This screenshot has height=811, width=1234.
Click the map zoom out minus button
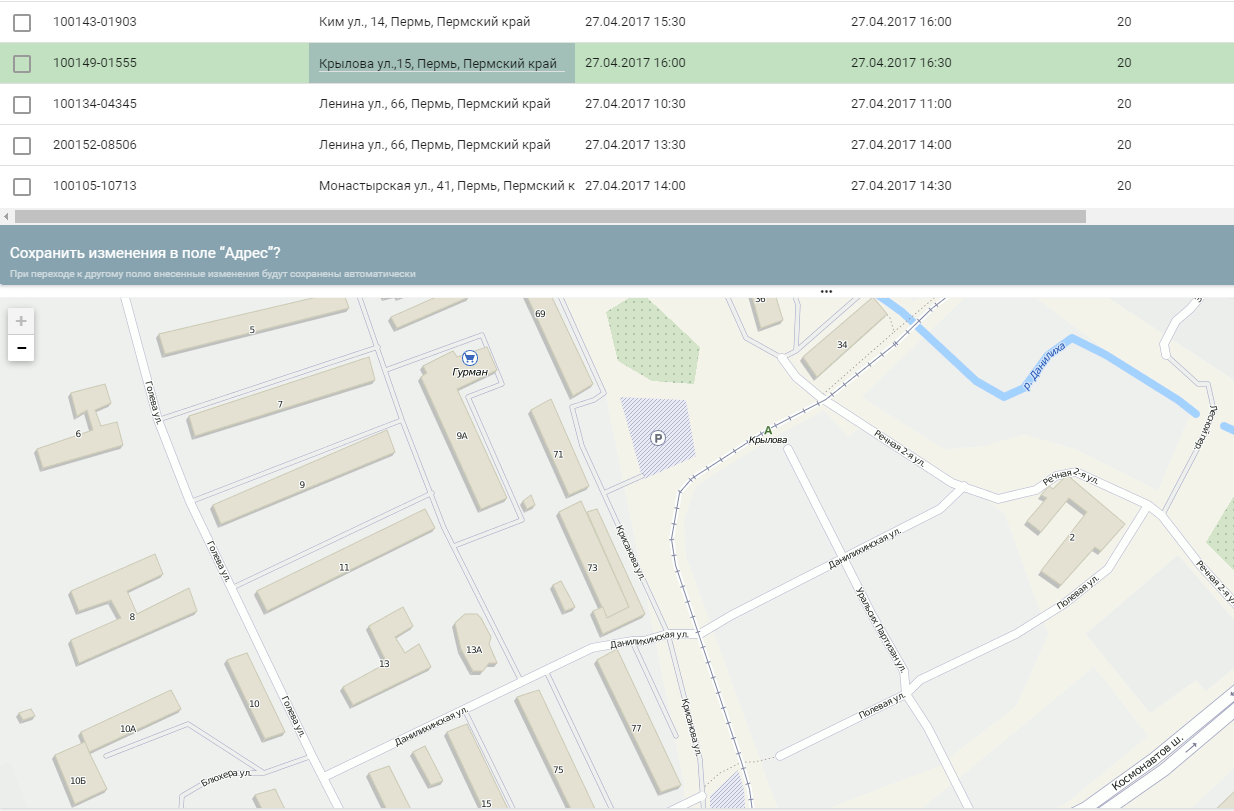click(21, 348)
